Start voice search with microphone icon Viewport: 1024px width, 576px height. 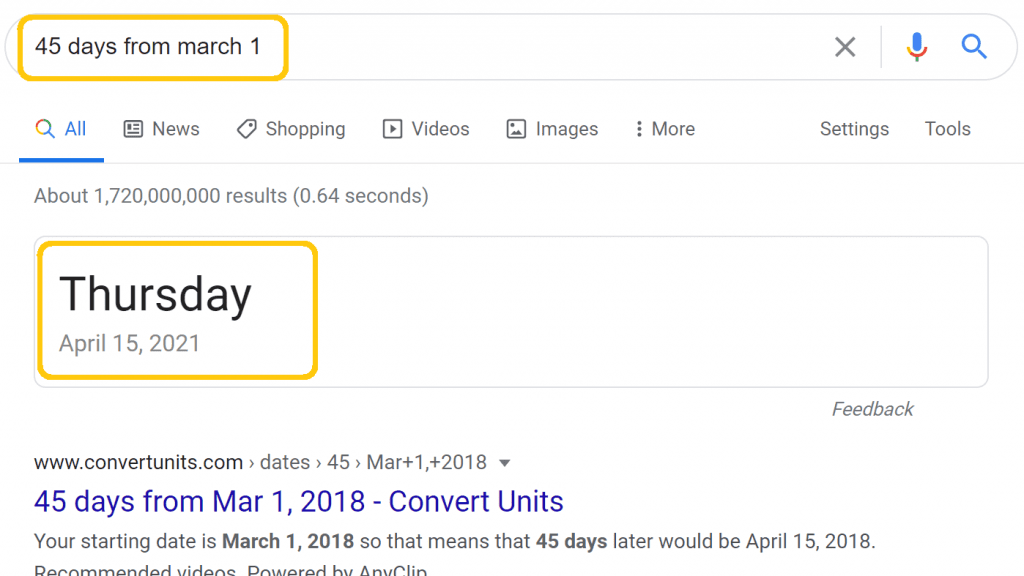pos(916,47)
